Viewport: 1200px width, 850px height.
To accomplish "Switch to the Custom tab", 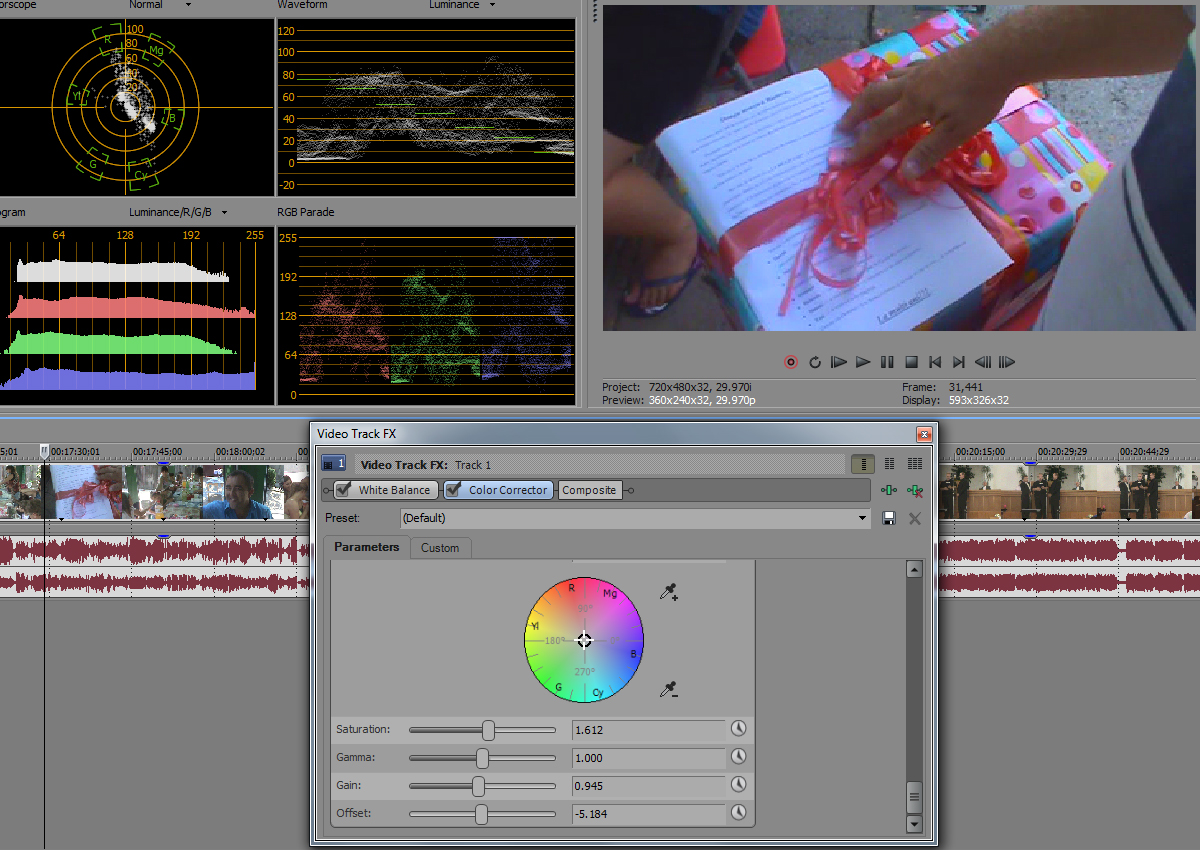I will click(440, 548).
